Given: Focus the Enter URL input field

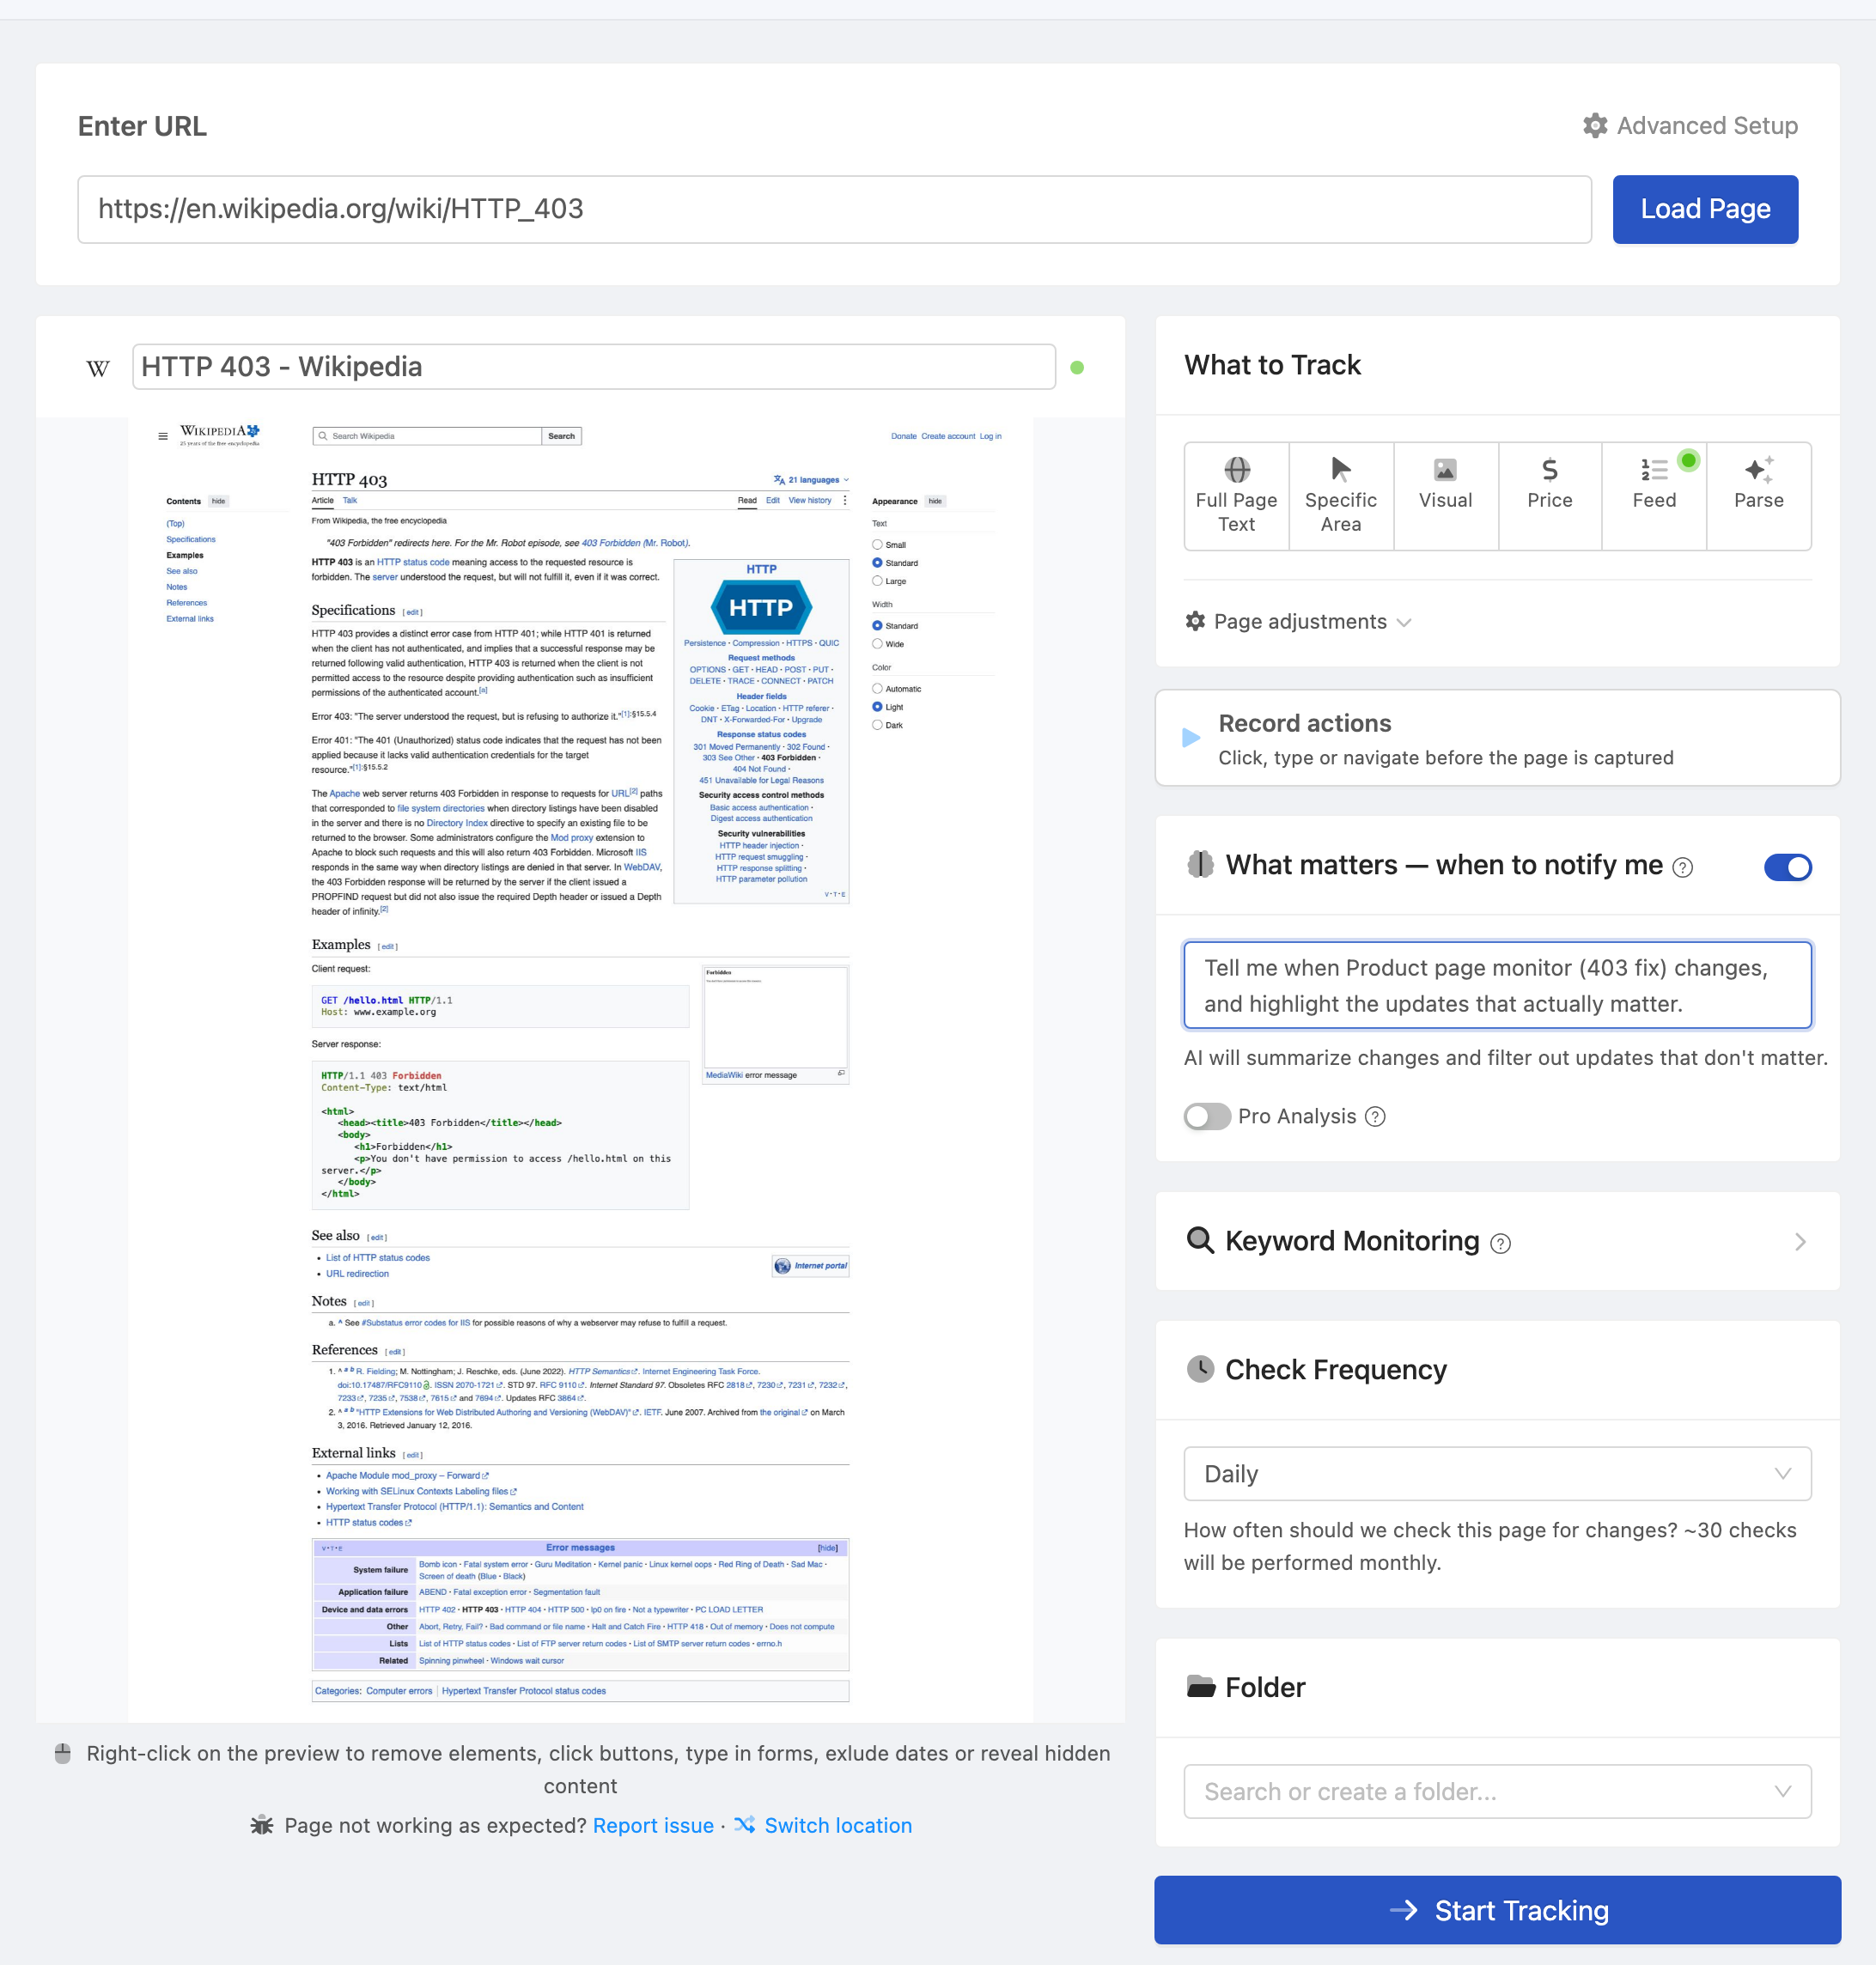Looking at the screenshot, I should click(834, 210).
